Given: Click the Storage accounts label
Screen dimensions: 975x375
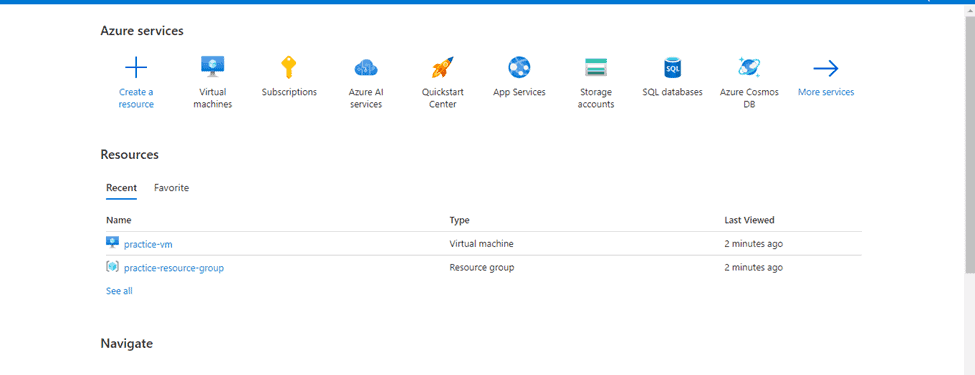Looking at the screenshot, I should (596, 98).
